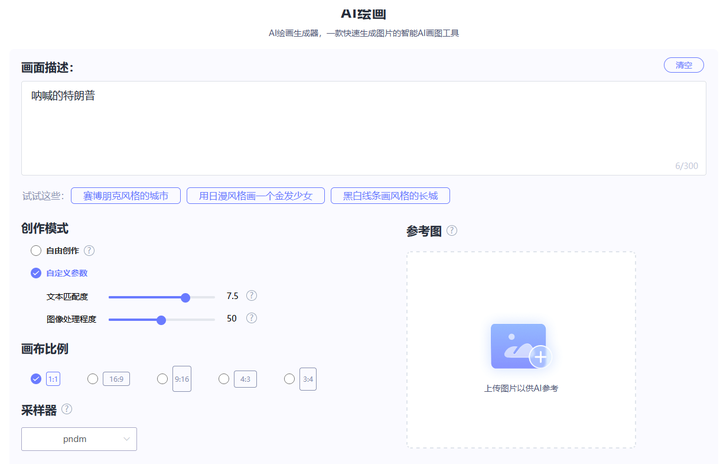Viewport: 720px width, 464px height.
Task: Open help icon beside 图像处理程度 value 50
Action: coord(251,318)
